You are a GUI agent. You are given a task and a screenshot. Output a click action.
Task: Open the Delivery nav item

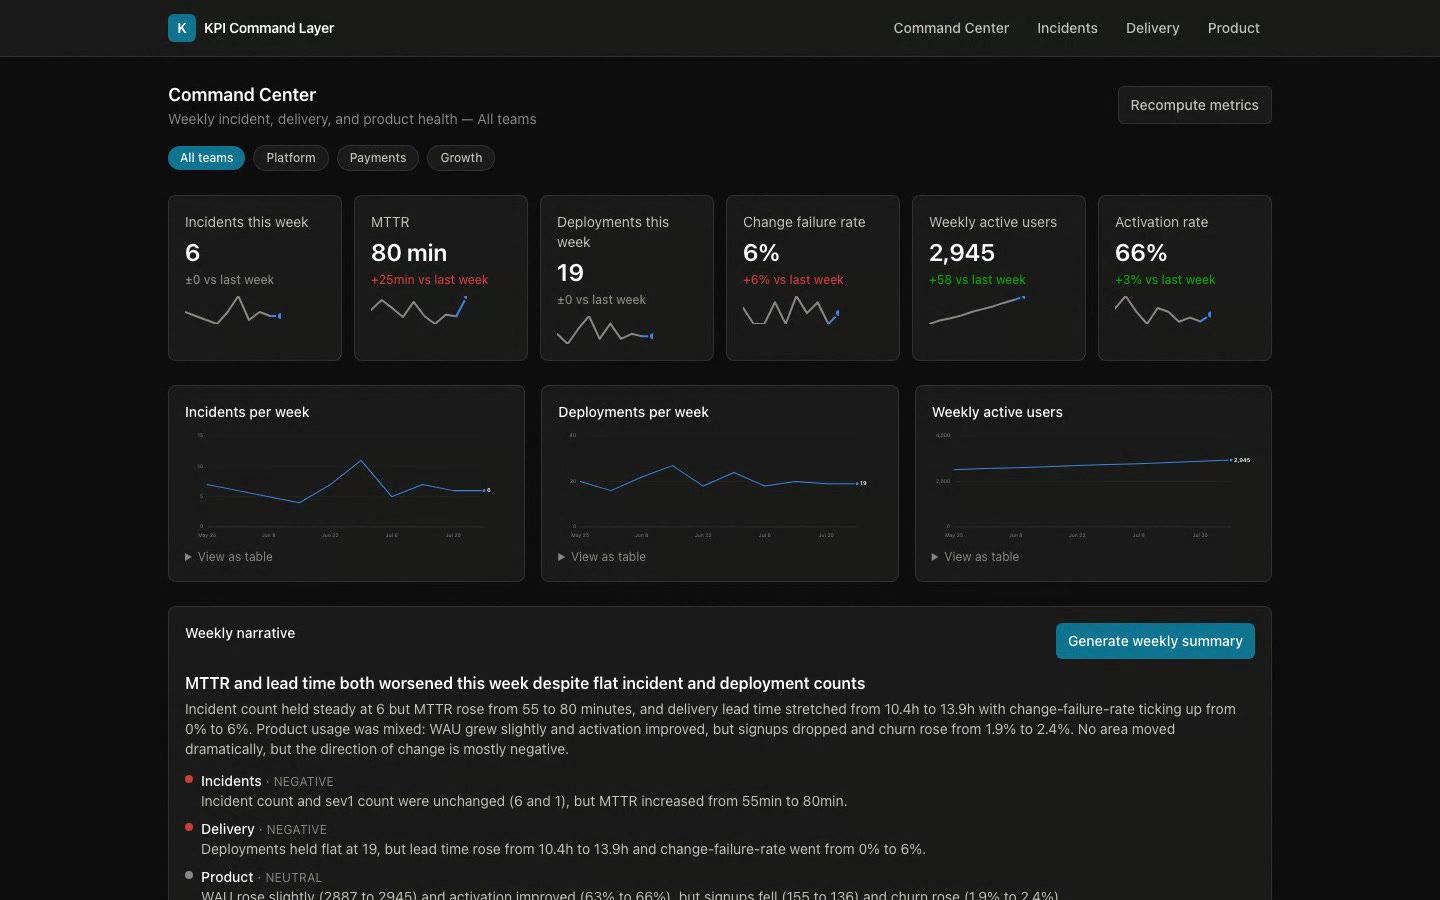point(1152,28)
